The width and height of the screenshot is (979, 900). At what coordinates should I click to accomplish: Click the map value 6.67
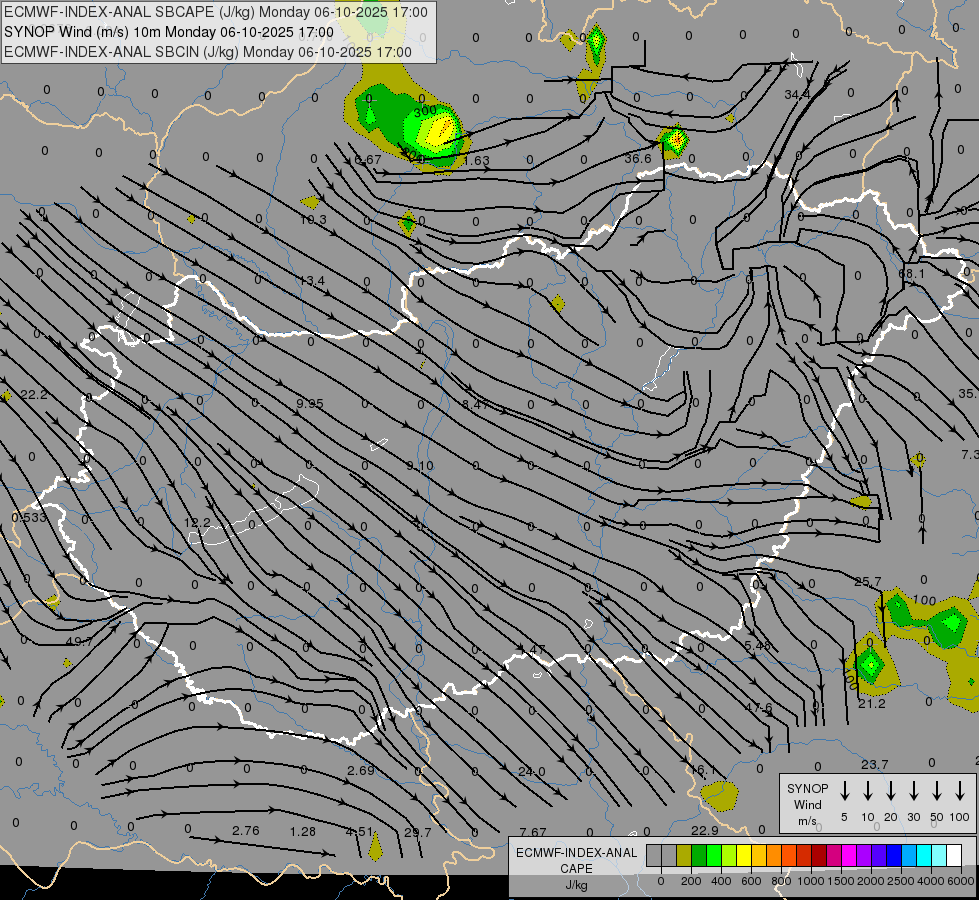tap(368, 160)
